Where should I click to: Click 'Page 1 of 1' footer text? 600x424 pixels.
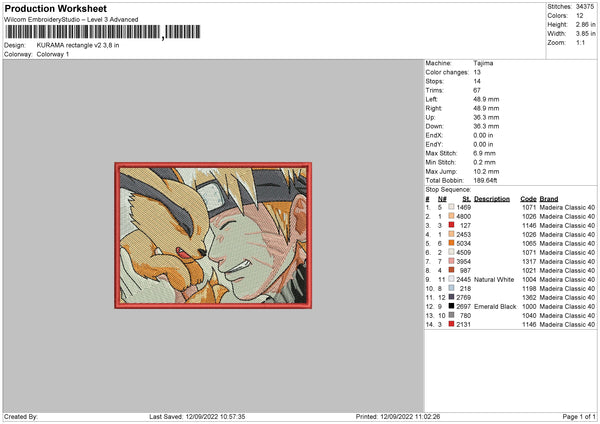coord(579,416)
